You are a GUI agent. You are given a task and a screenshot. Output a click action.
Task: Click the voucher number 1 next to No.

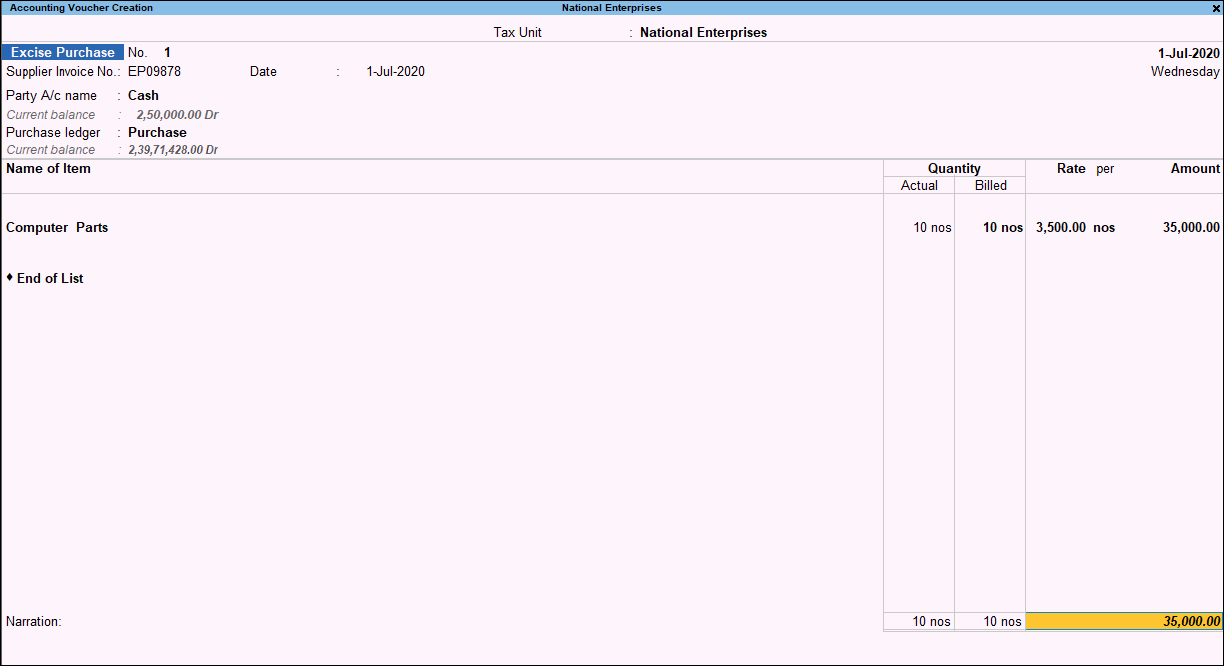pyautogui.click(x=167, y=52)
